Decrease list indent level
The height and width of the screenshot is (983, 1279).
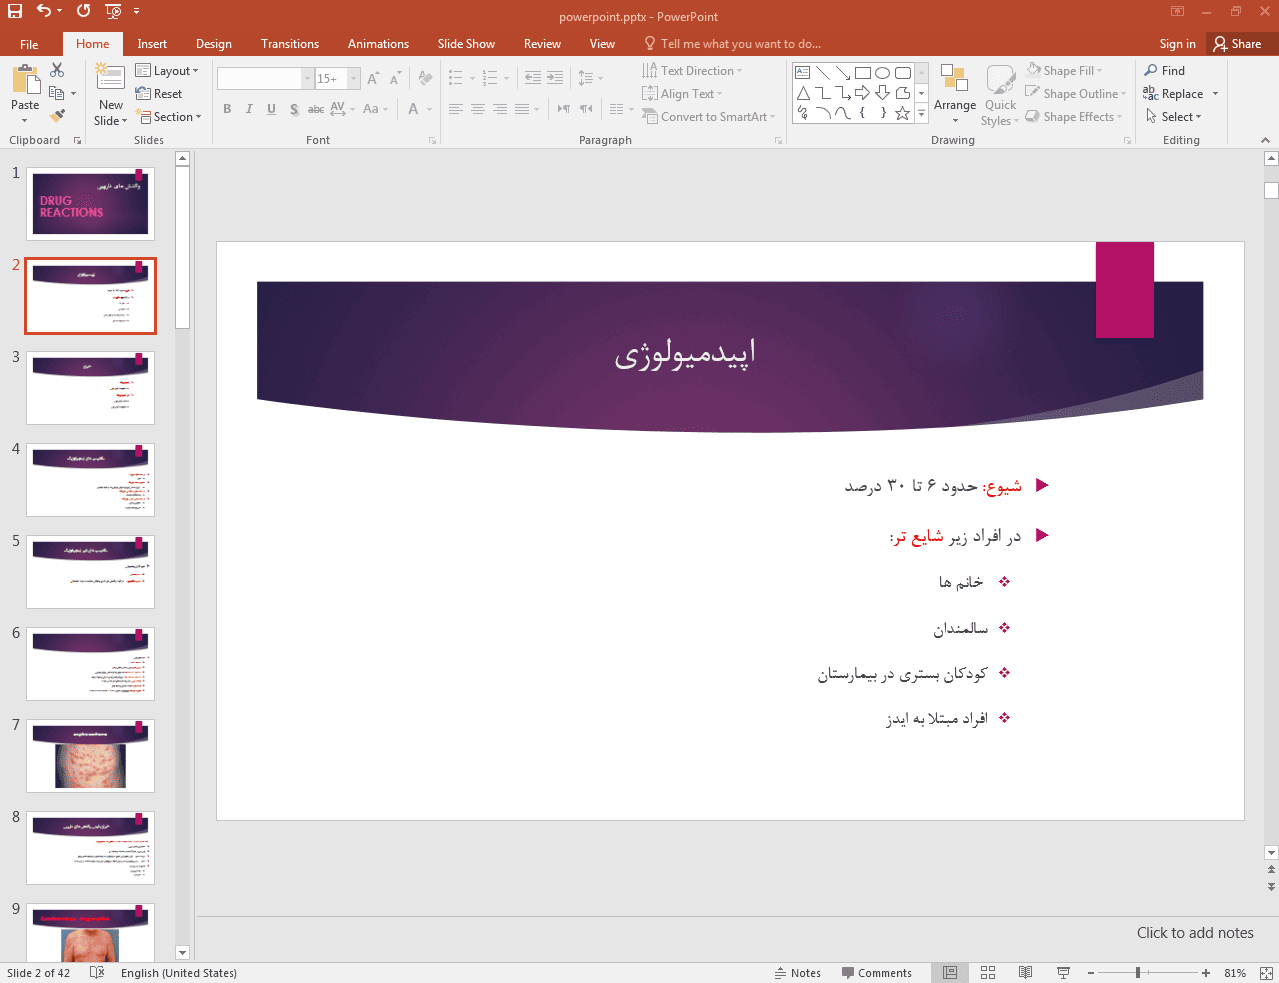tap(533, 78)
